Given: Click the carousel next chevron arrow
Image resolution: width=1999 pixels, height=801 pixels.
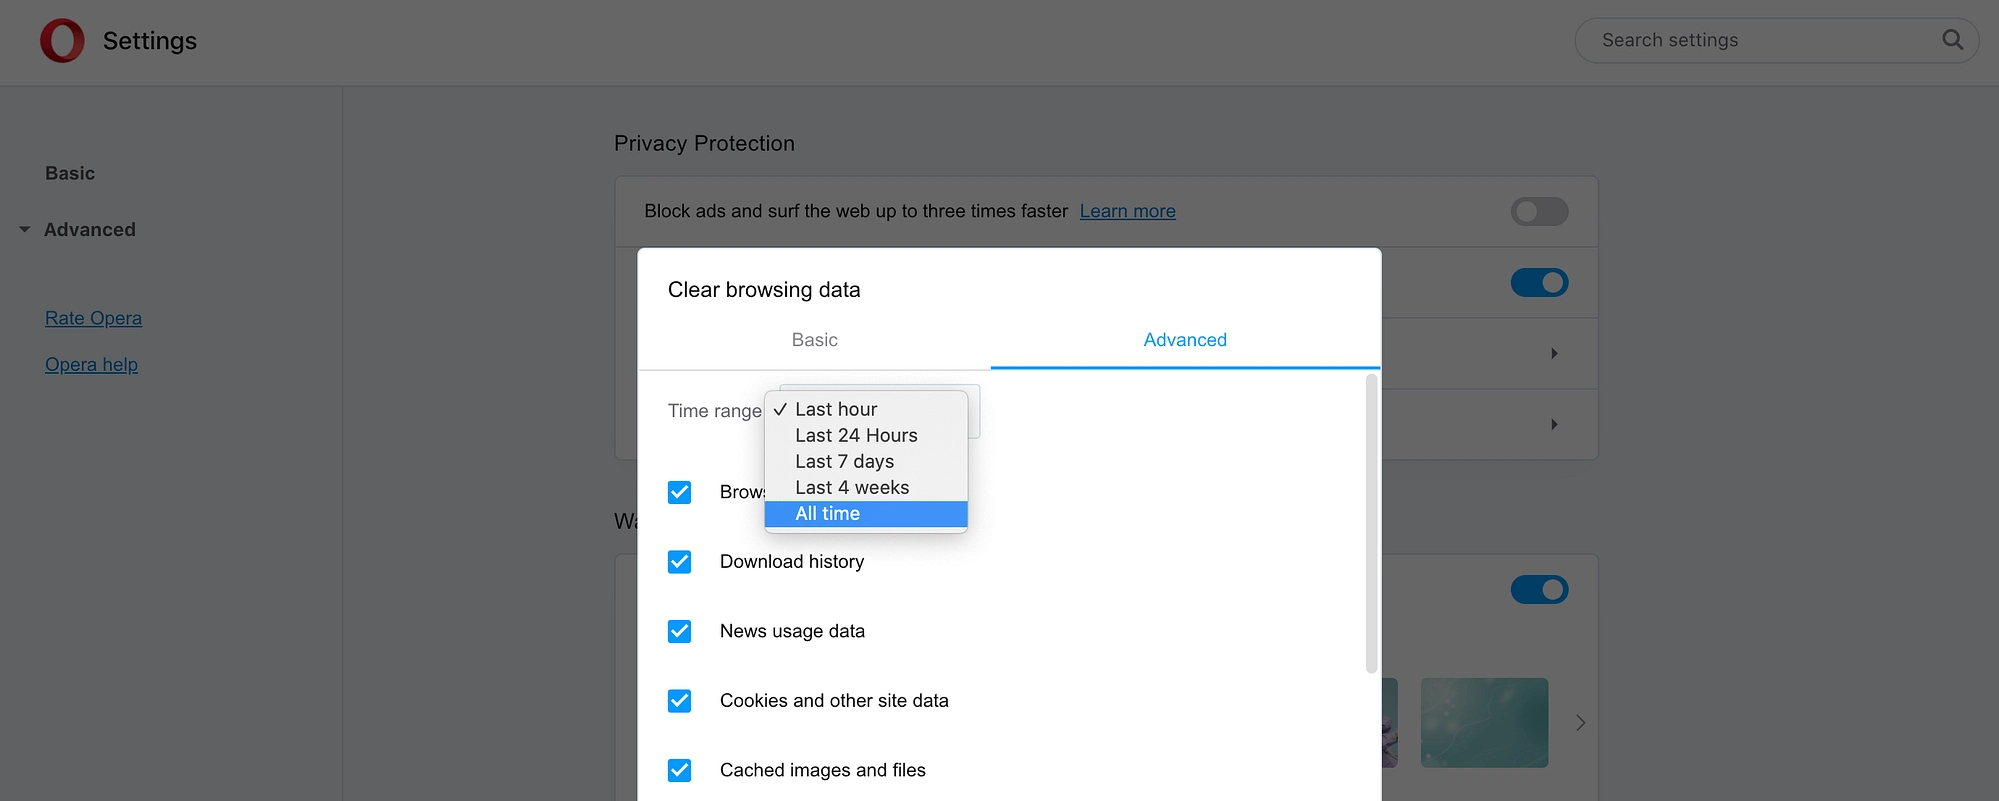Looking at the screenshot, I should (1580, 723).
